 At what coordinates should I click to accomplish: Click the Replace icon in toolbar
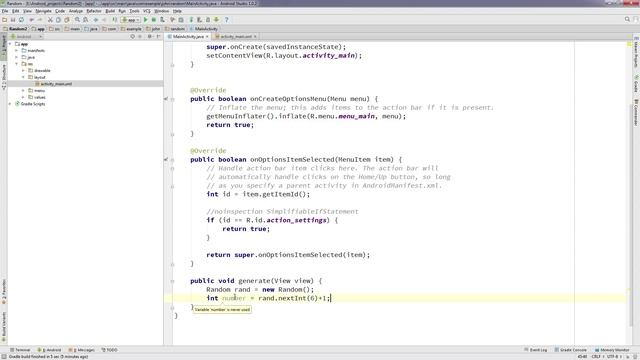point(85,20)
